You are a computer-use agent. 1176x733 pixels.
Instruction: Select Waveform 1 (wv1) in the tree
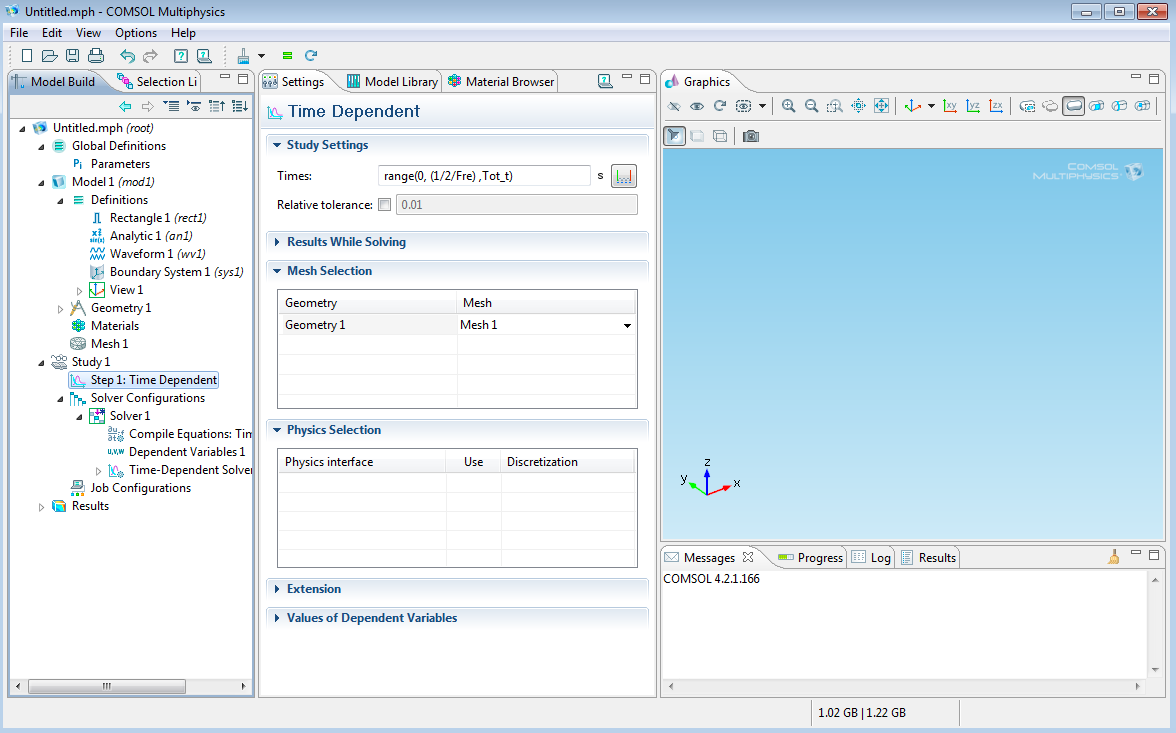pyautogui.click(x=158, y=254)
